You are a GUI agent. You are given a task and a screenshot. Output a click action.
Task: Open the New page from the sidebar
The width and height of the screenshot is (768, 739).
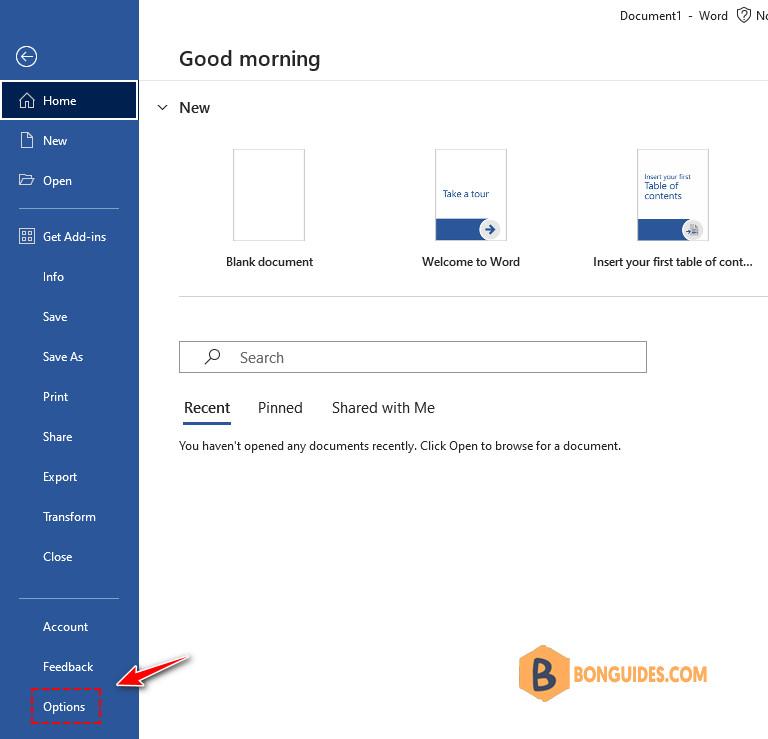69,141
